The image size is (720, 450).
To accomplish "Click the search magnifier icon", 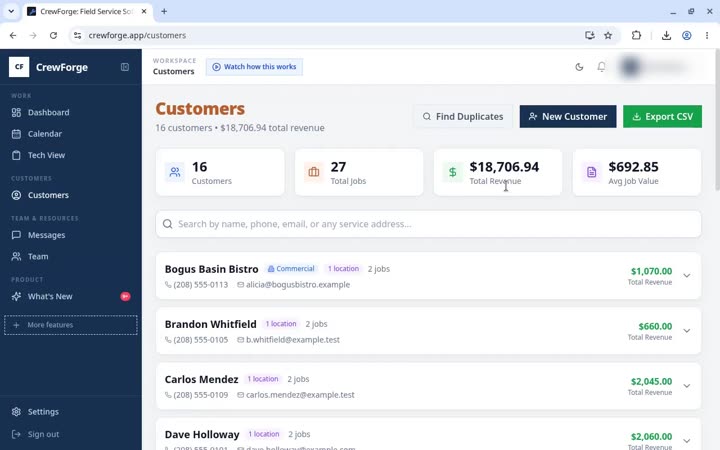I will tap(168, 224).
